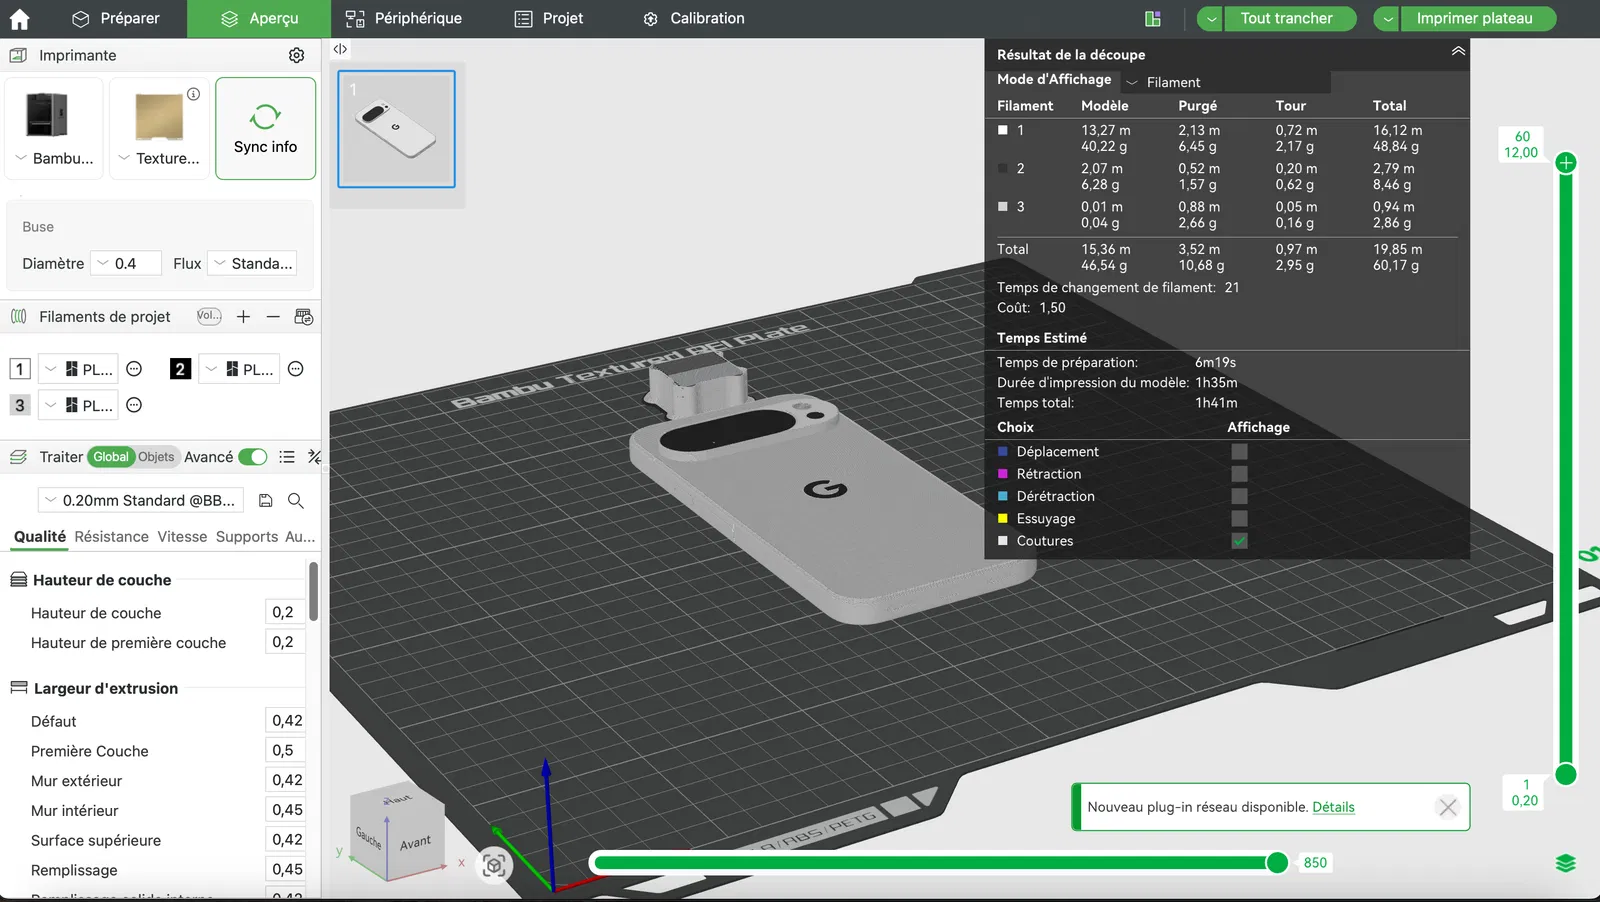Open Mode d'Affichage Filament dropdown

click(x=1225, y=82)
